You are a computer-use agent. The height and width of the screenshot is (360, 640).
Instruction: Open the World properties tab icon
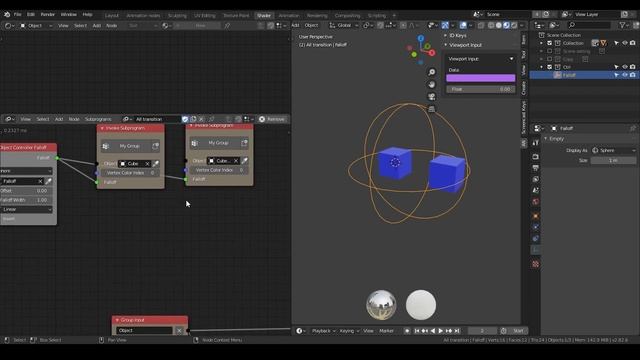(536, 202)
